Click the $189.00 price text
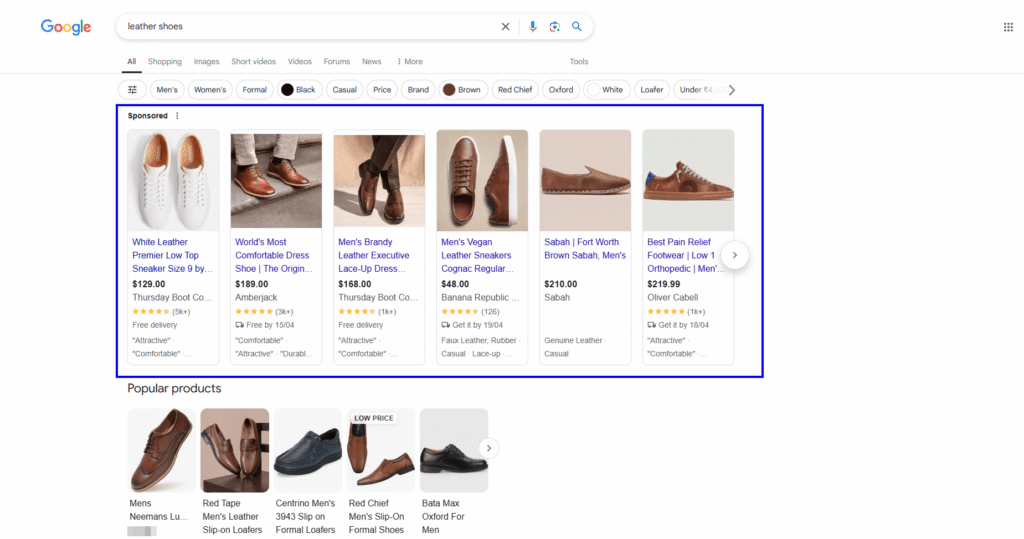This screenshot has height=539, width=1024. click(251, 284)
